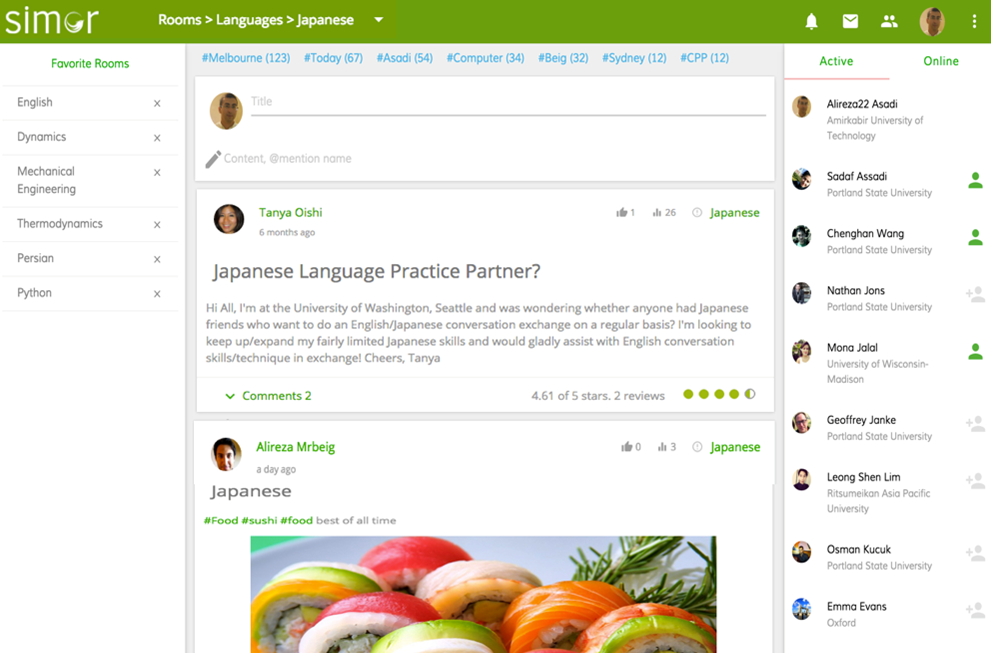Image resolution: width=991 pixels, height=653 pixels.
Task: Like Tanya Oishi's post with thumbs-up
Action: 622,212
